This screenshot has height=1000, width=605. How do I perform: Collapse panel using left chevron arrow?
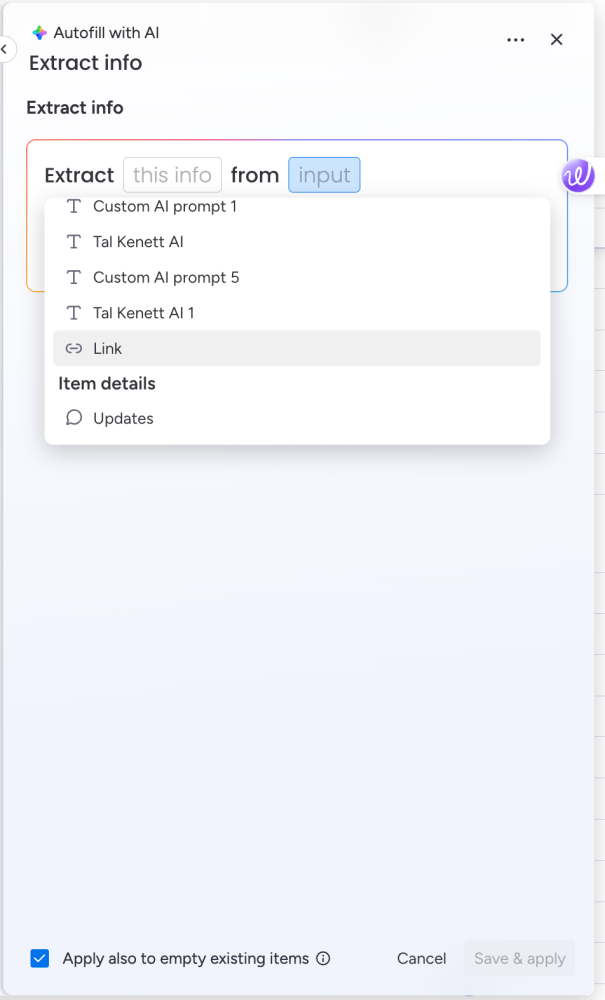(5, 48)
